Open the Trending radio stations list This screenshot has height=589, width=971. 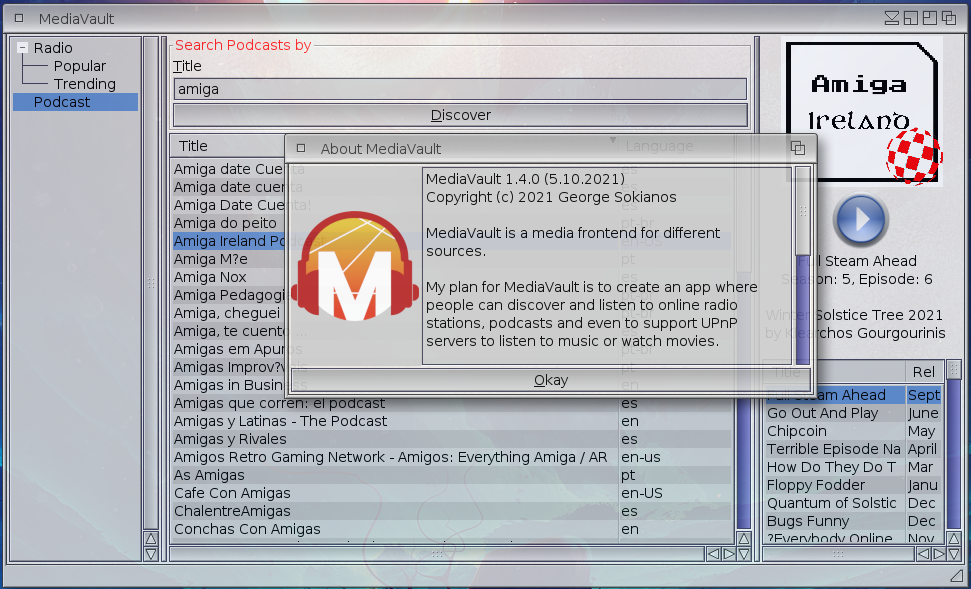tap(84, 84)
